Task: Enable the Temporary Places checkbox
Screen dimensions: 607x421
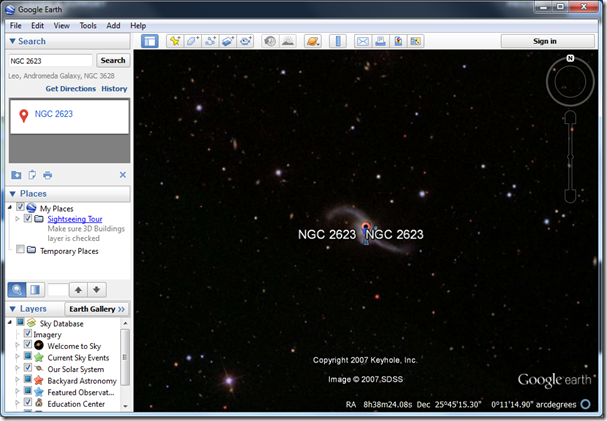Action: point(21,249)
